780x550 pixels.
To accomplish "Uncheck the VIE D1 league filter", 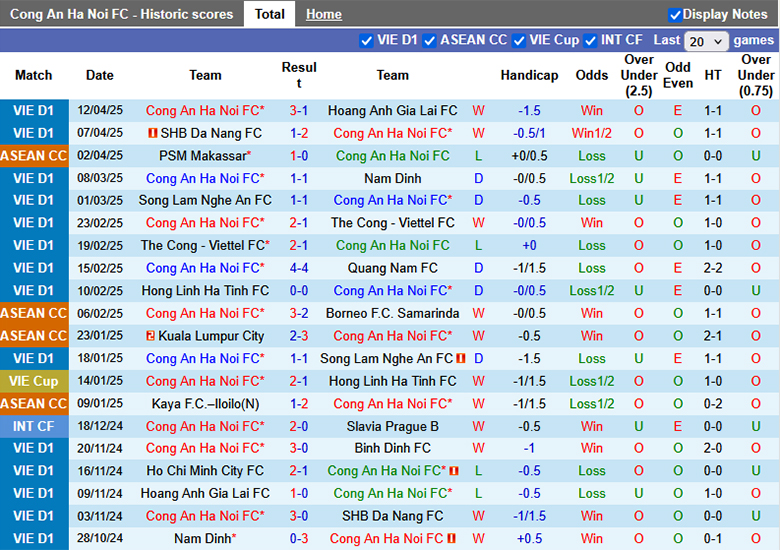I will [x=366, y=41].
